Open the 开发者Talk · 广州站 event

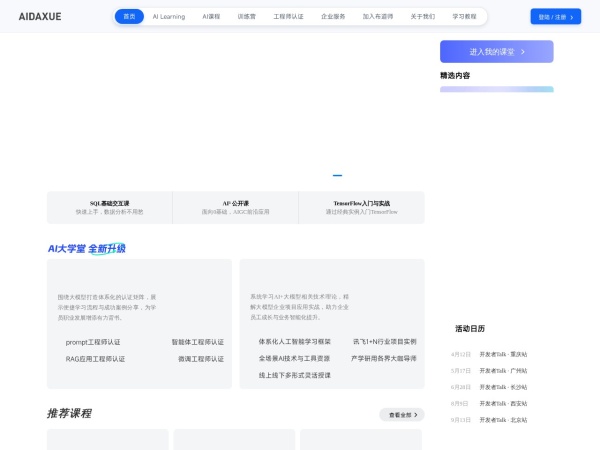click(503, 371)
